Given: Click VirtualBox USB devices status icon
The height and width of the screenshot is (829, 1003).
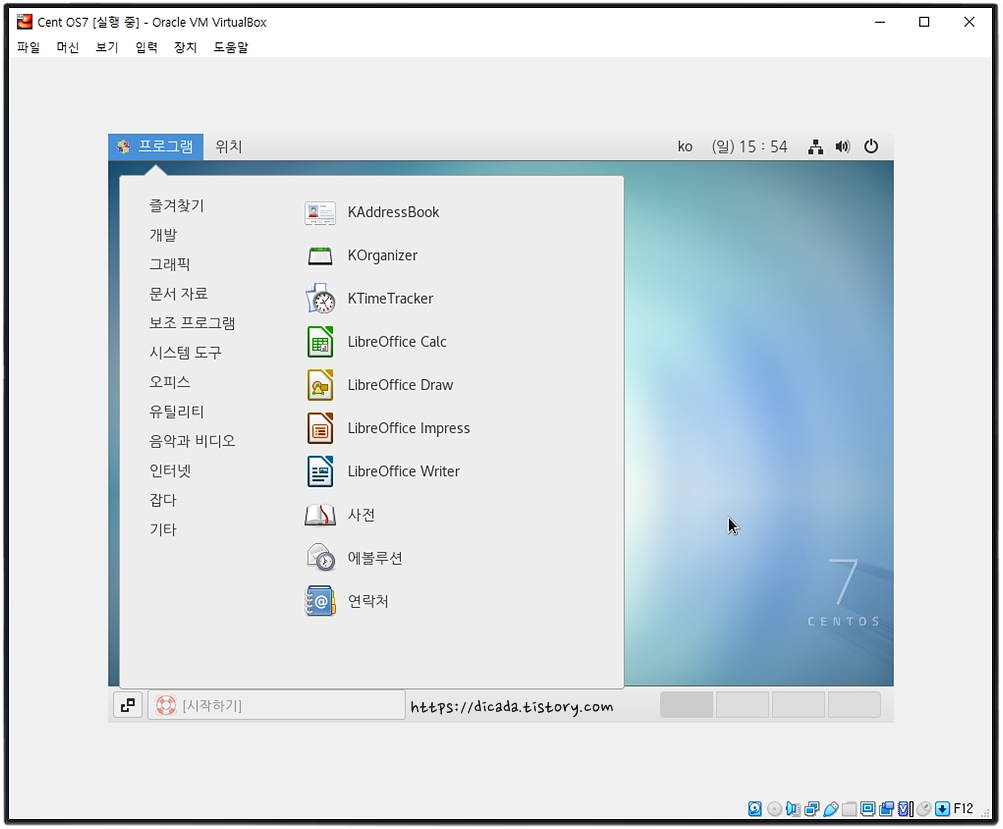Looking at the screenshot, I should 831,809.
